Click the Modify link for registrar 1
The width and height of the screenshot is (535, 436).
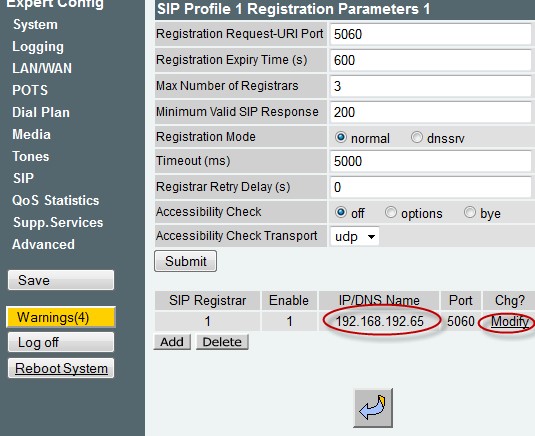509,321
